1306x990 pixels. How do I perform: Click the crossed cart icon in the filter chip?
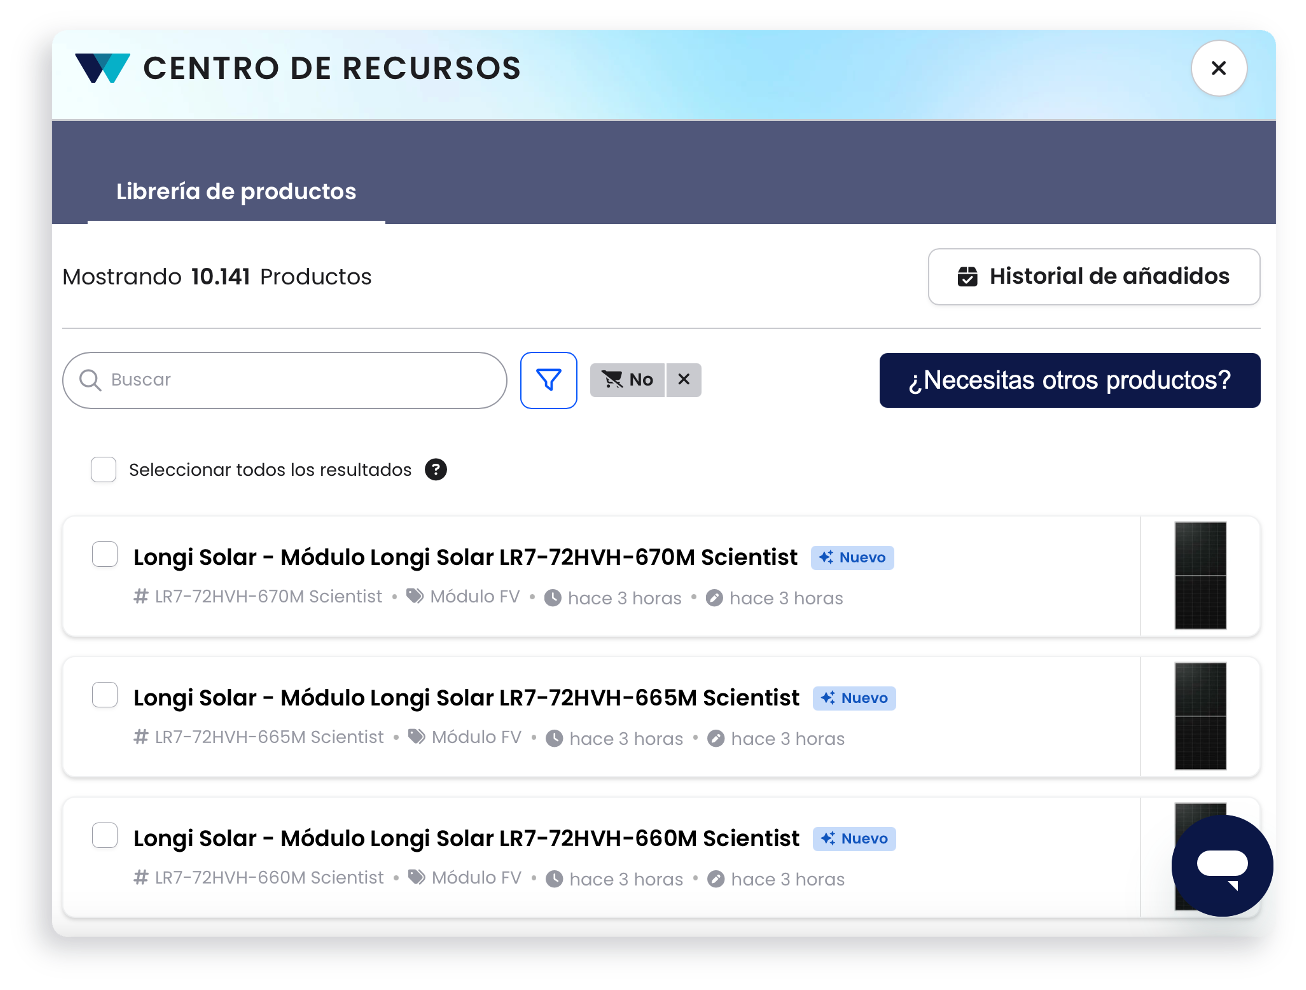(x=612, y=380)
